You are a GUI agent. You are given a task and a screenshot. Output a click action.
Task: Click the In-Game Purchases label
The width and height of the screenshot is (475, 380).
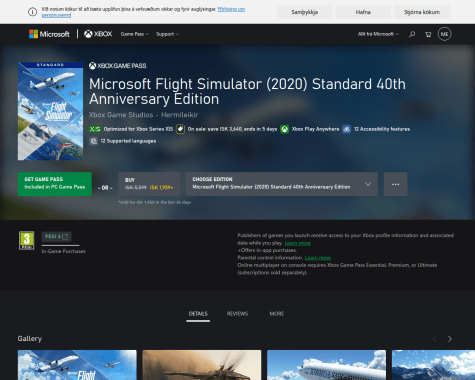point(64,251)
